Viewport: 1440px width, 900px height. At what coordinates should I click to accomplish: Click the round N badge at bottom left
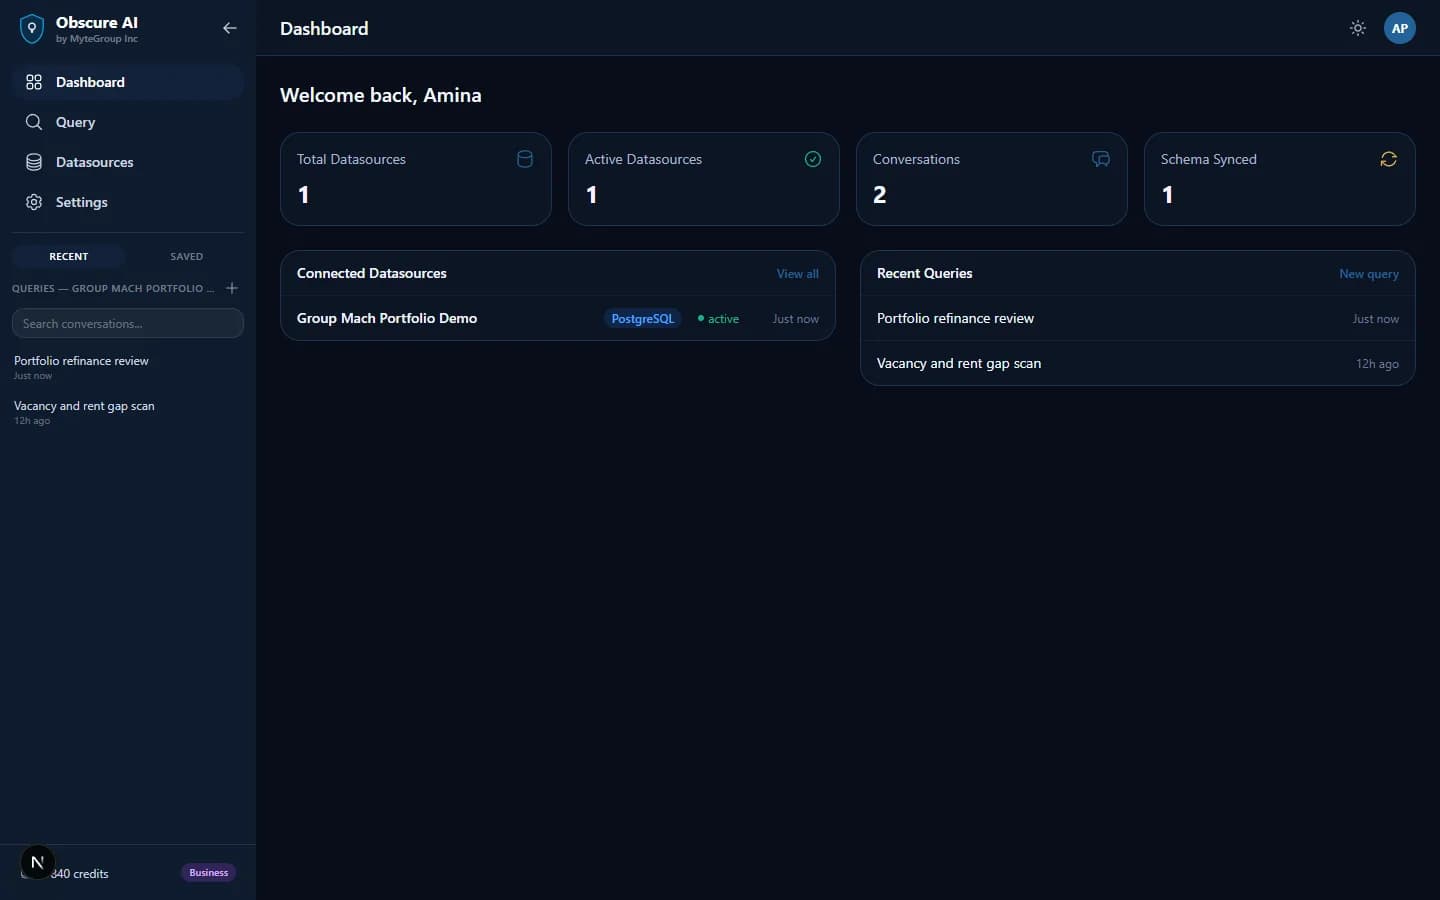38,862
